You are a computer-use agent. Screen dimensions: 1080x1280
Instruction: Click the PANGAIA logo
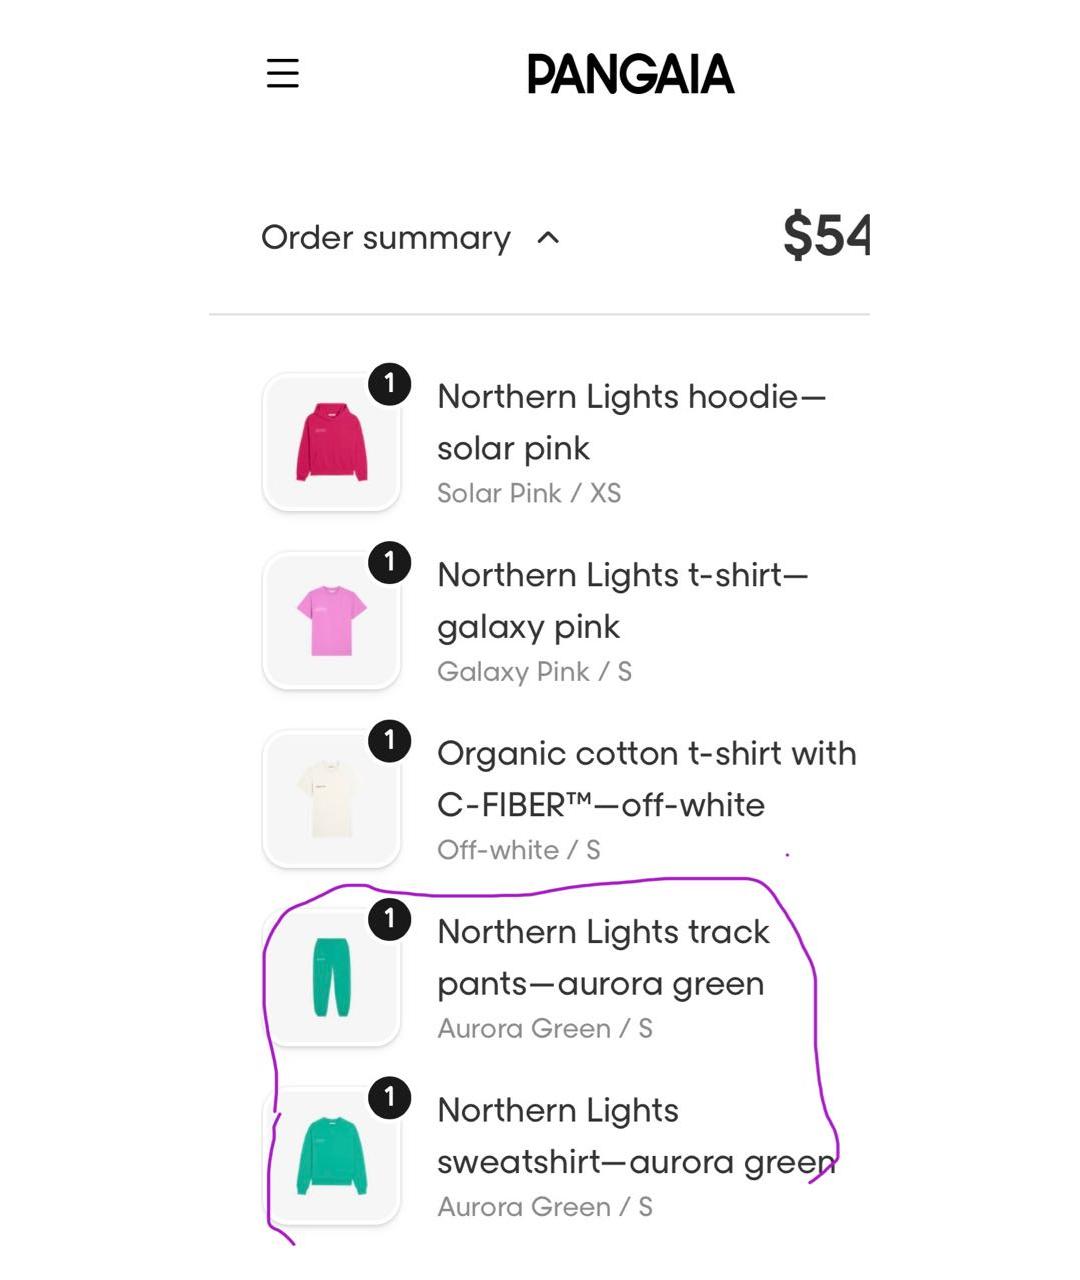click(630, 75)
